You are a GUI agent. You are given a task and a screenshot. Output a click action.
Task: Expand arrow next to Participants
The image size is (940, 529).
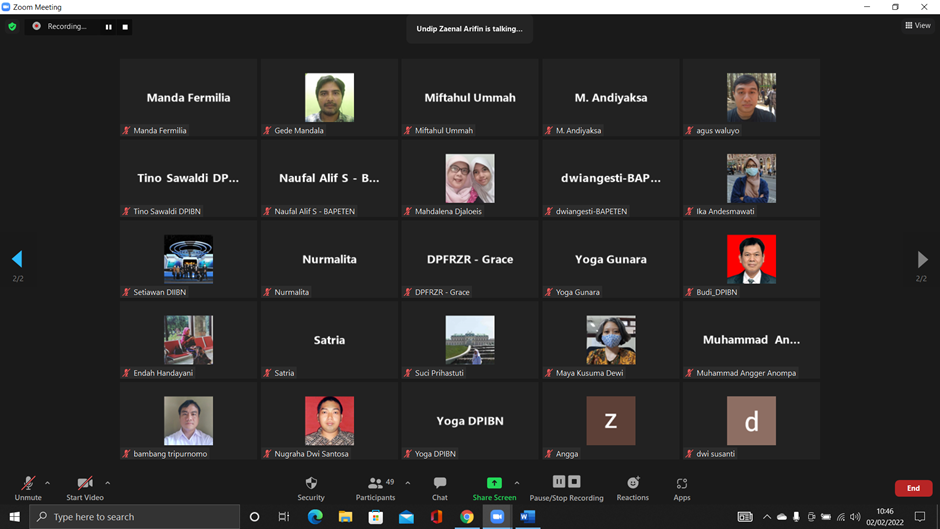407,483
